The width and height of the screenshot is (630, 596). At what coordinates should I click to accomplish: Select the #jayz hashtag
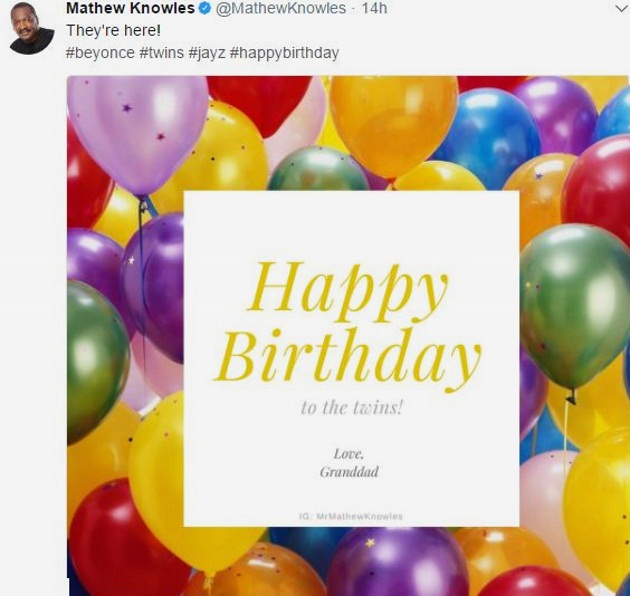[207, 53]
